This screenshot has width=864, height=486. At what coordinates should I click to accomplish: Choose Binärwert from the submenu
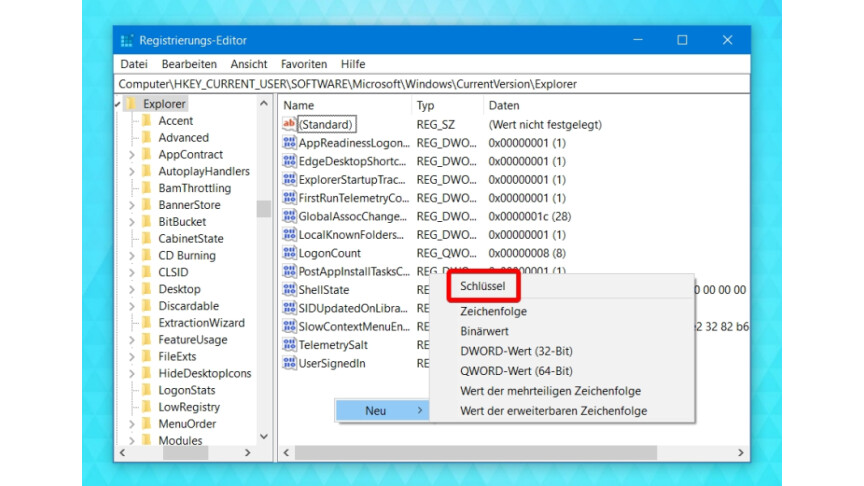tap(484, 331)
